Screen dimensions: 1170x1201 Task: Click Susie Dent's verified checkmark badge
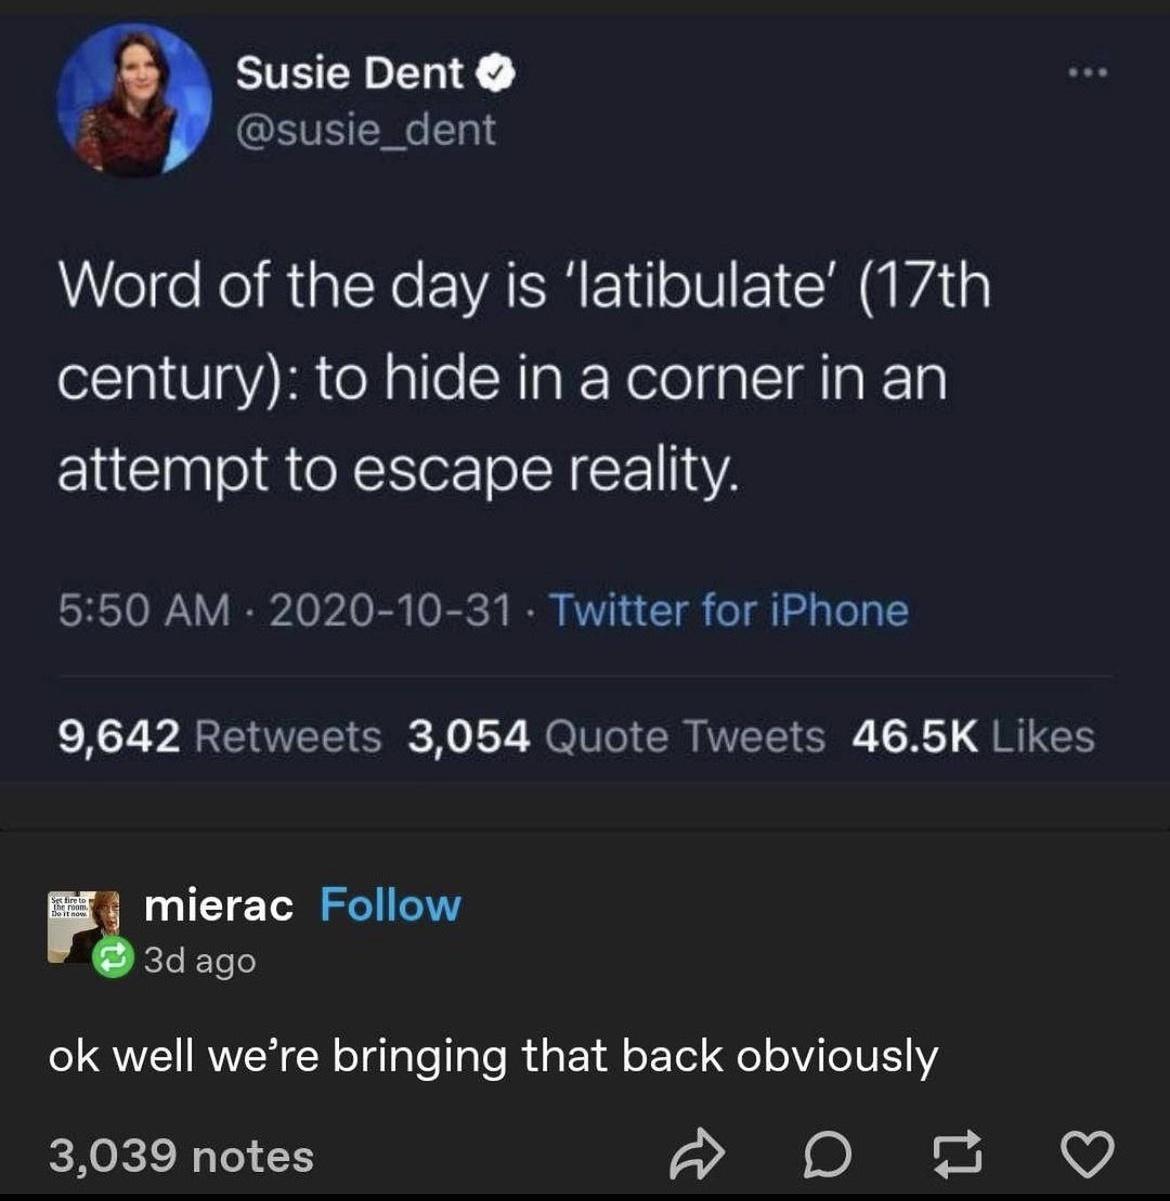point(494,73)
